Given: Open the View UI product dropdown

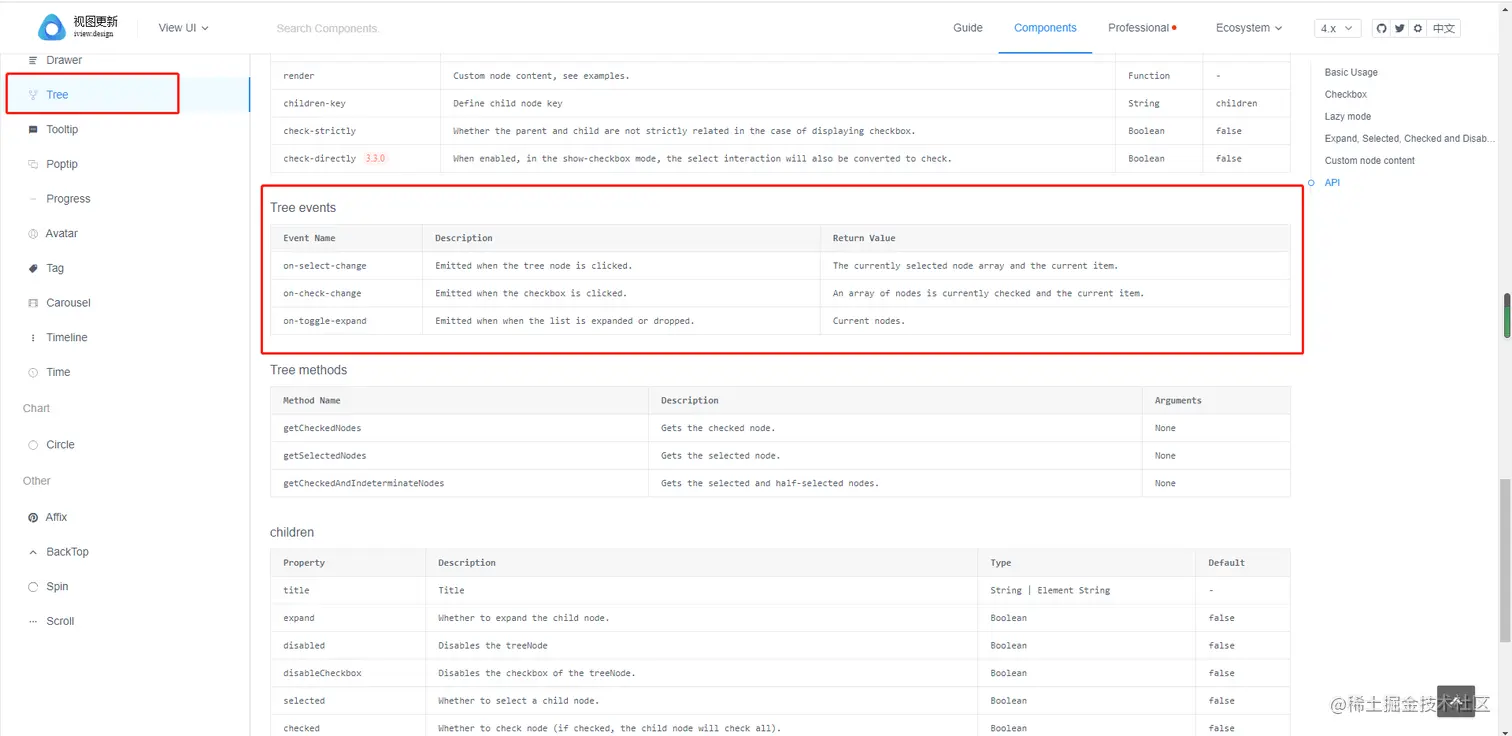Looking at the screenshot, I should pyautogui.click(x=183, y=28).
